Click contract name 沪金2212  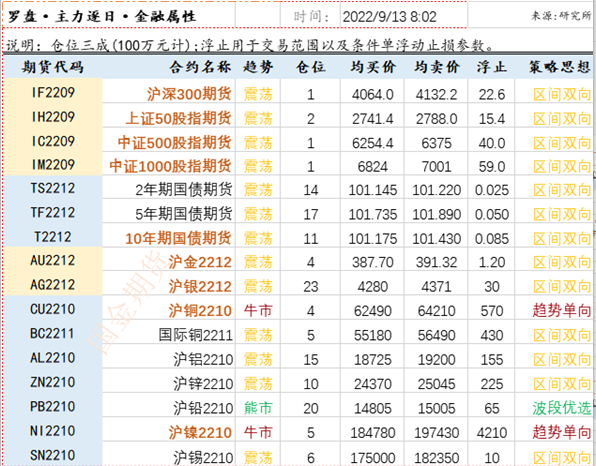[200, 262]
